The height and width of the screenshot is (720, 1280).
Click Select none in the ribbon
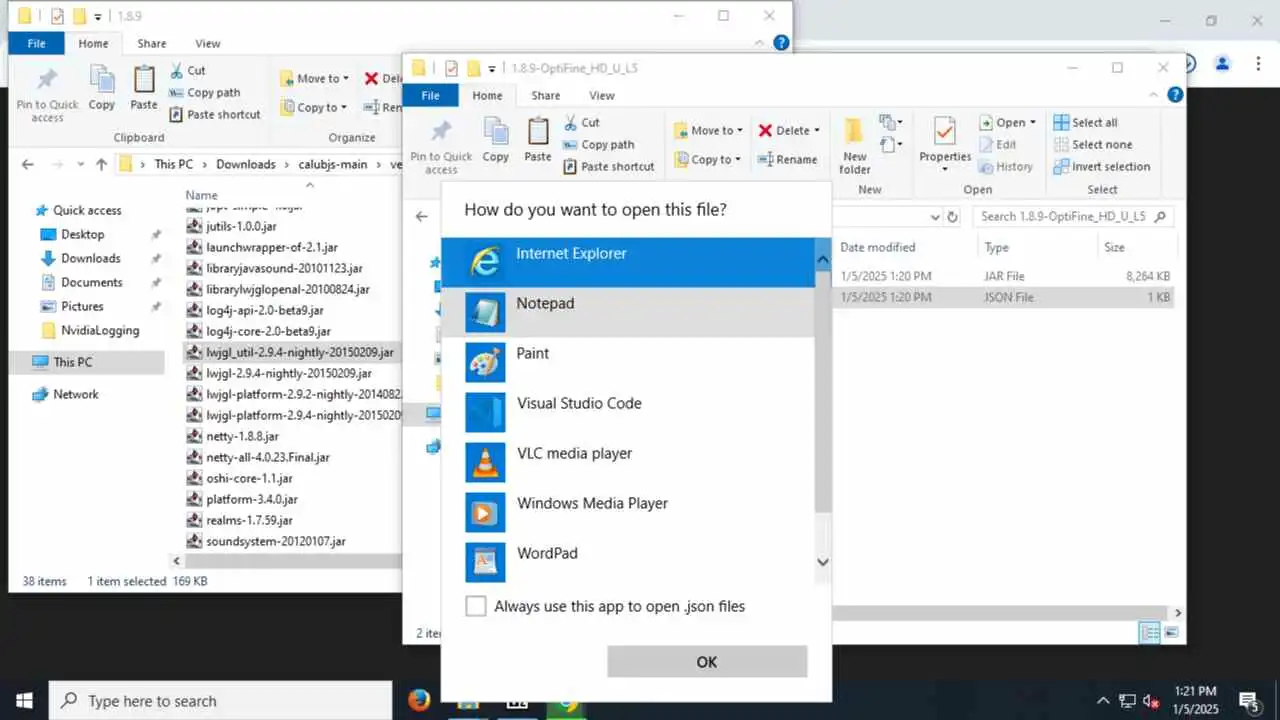[x=1092, y=144]
